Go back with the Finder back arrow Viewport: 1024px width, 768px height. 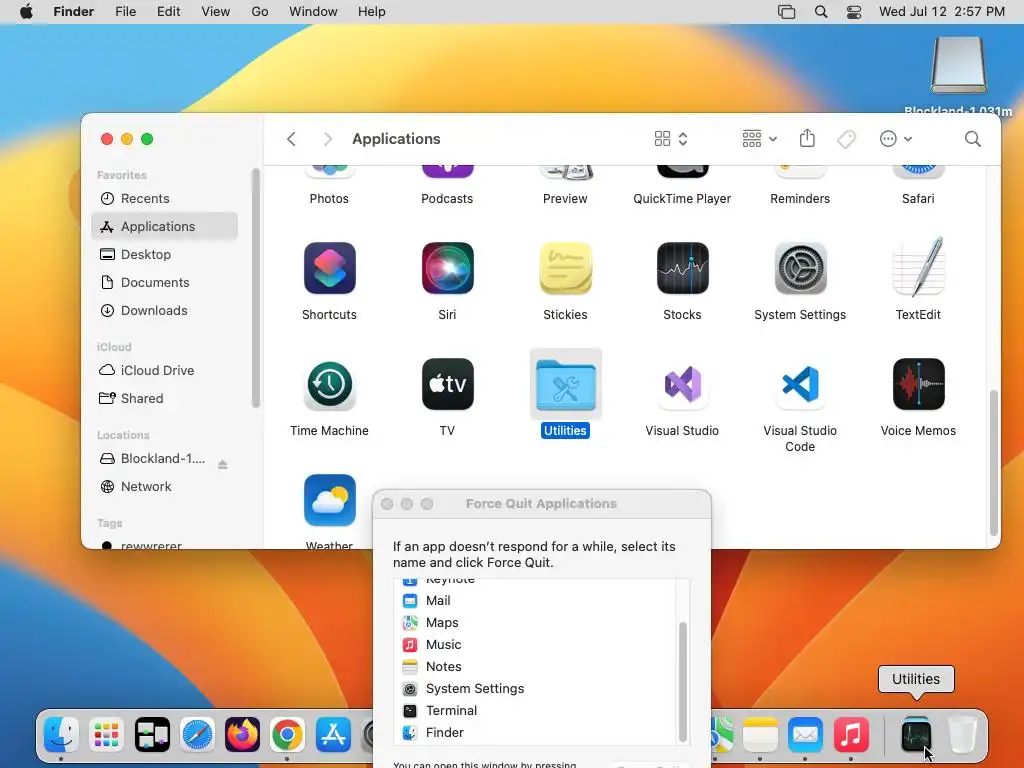pyautogui.click(x=291, y=139)
